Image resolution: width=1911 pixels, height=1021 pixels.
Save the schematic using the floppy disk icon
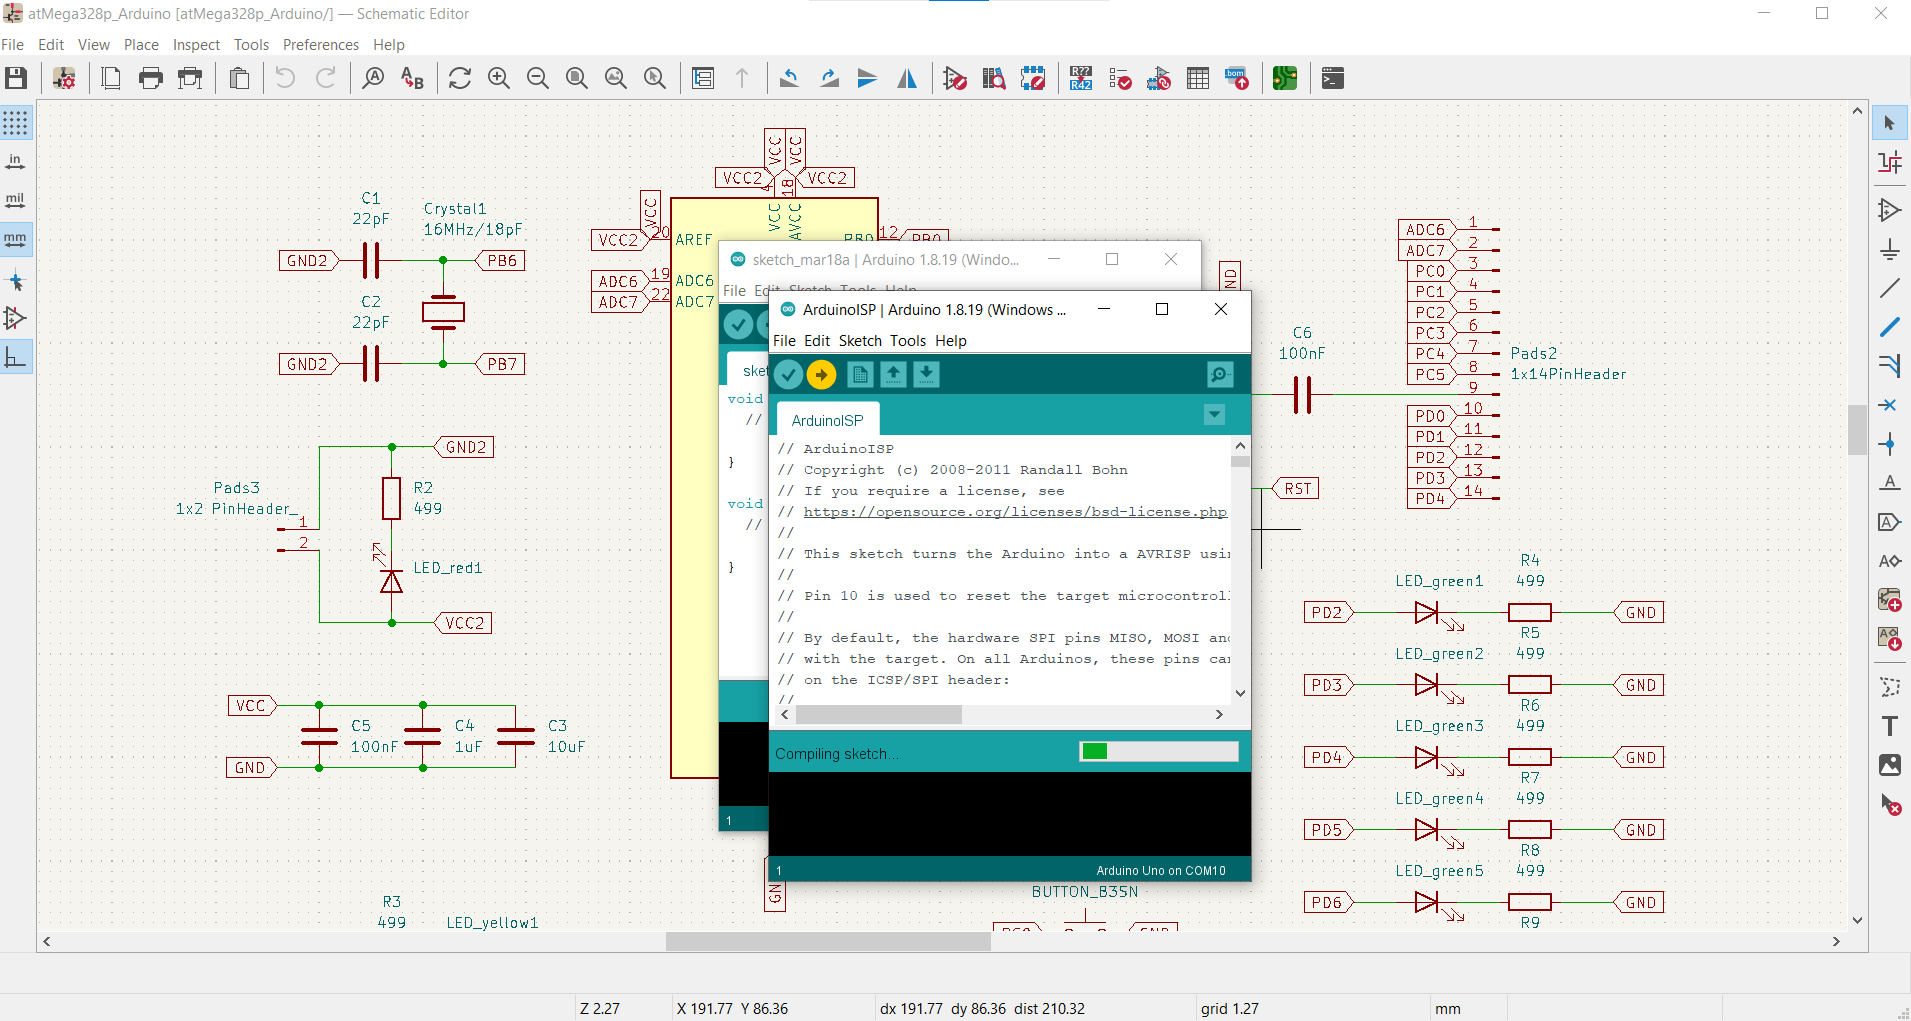tap(16, 78)
